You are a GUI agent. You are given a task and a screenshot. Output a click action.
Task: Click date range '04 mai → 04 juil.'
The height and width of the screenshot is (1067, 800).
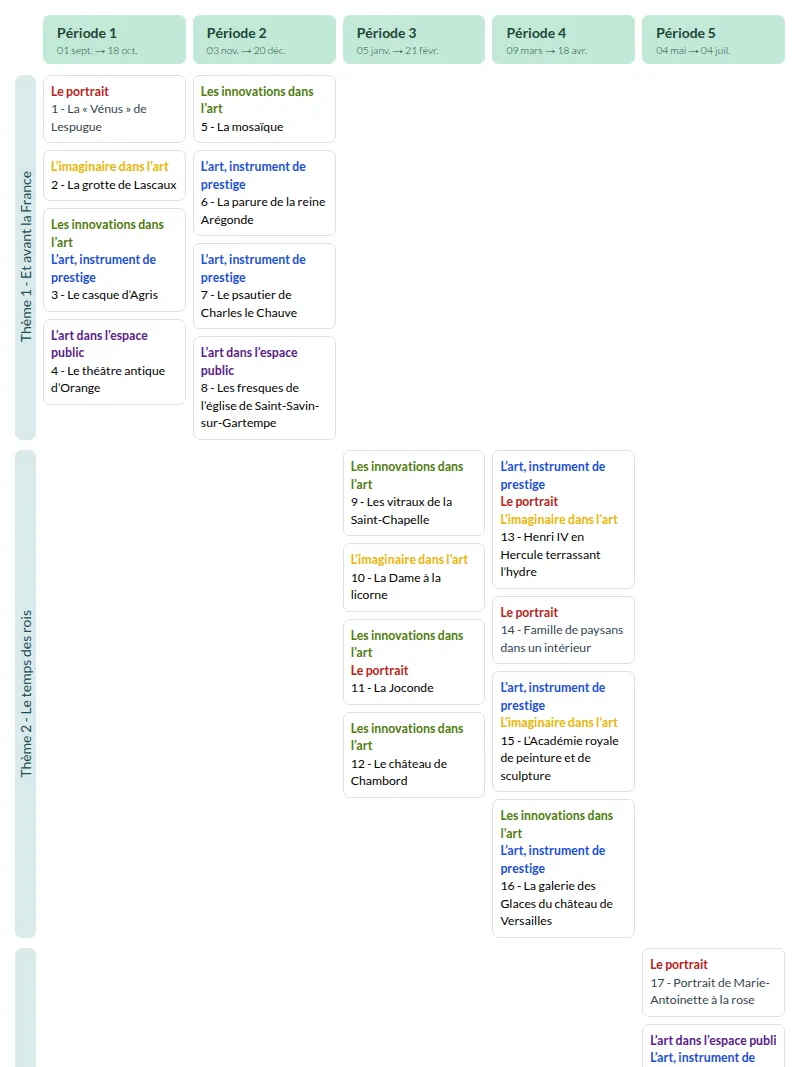(693, 50)
